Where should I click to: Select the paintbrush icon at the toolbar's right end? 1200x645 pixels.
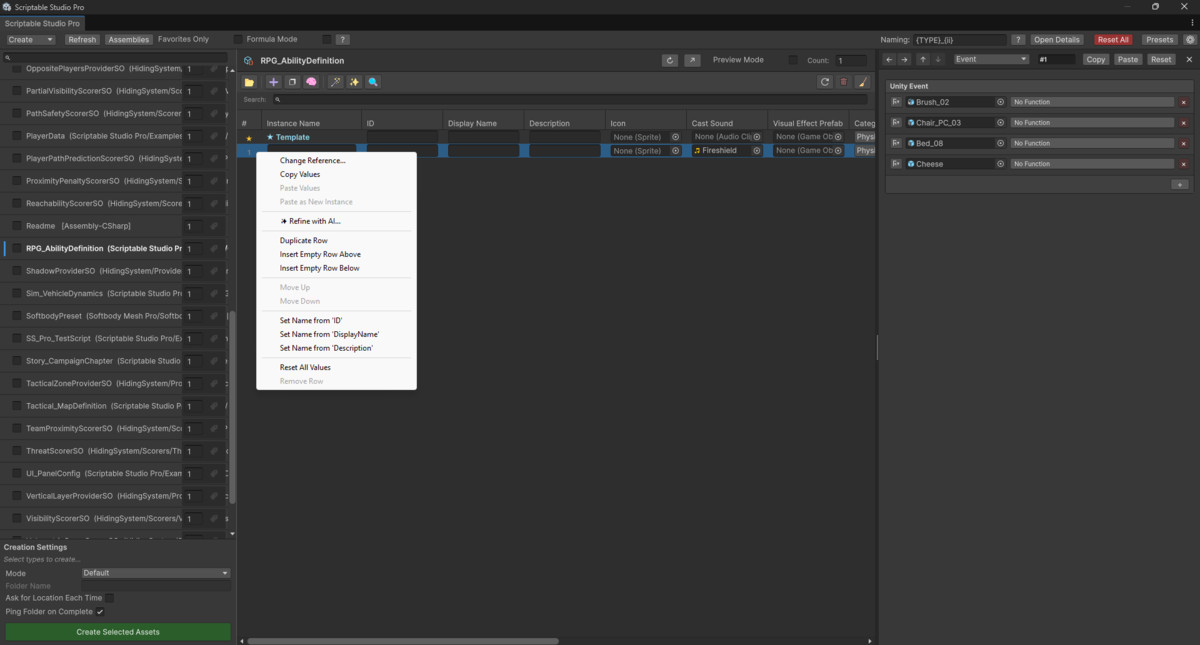(863, 81)
